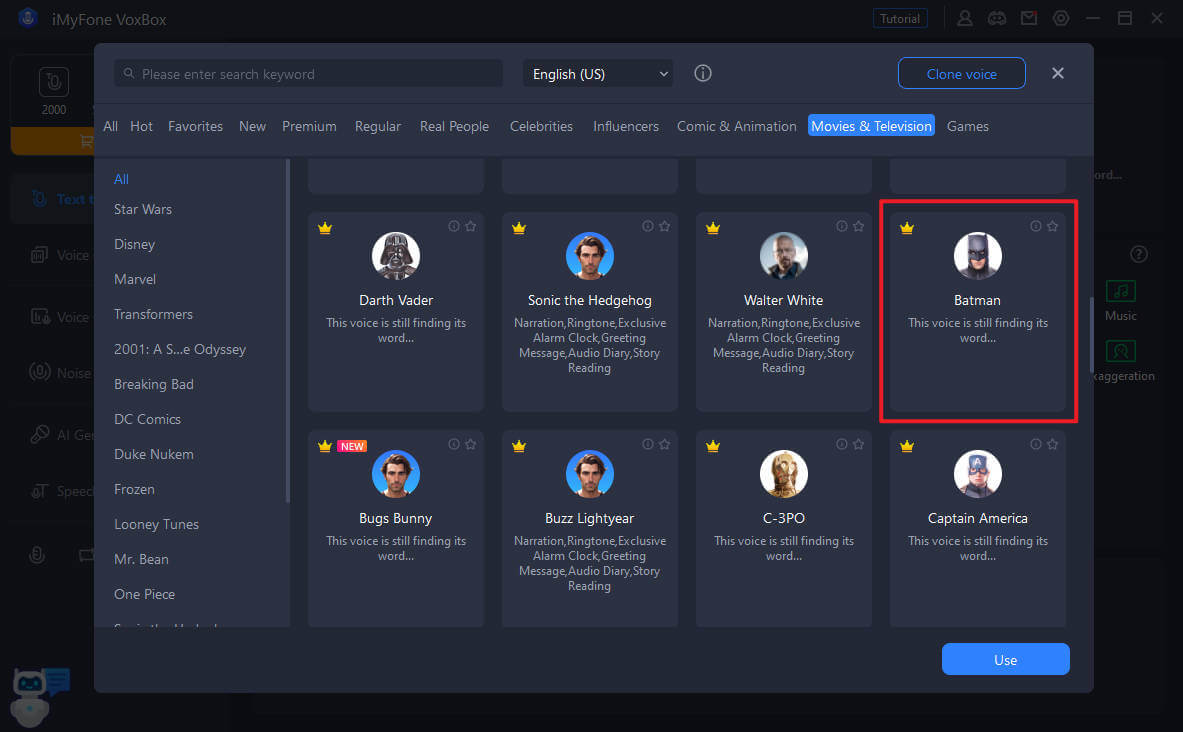Open the user account icon

click(x=964, y=18)
